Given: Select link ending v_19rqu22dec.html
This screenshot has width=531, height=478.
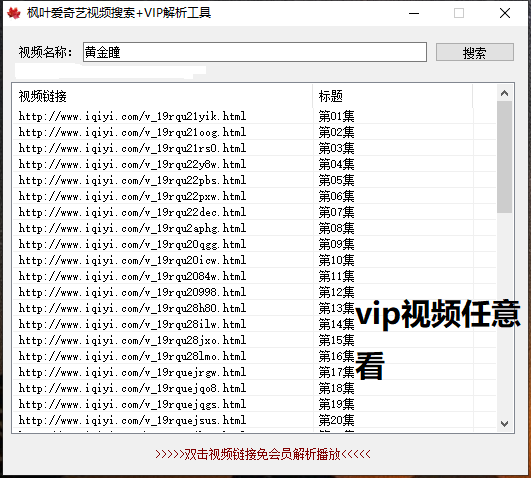Looking at the screenshot, I should 132,212.
